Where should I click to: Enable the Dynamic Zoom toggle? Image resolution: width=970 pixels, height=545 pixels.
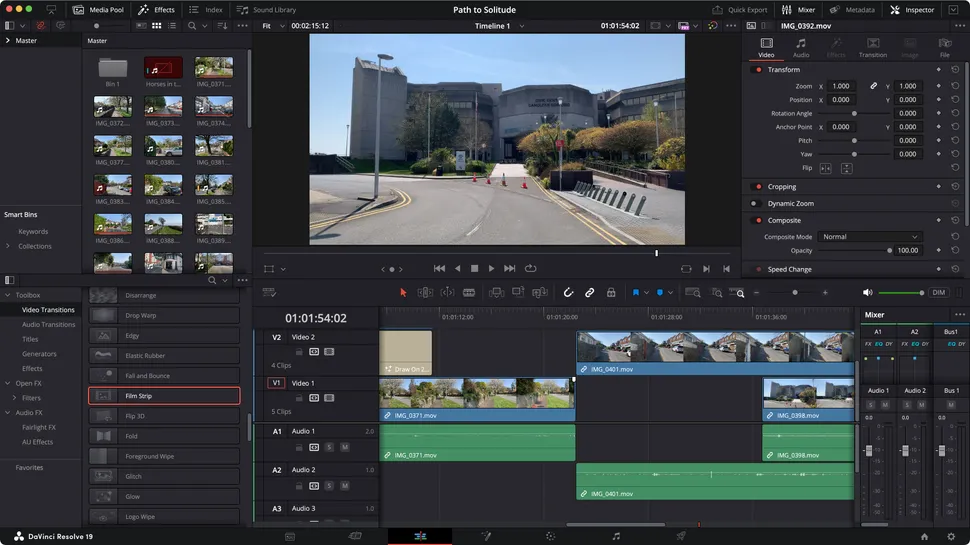758,203
